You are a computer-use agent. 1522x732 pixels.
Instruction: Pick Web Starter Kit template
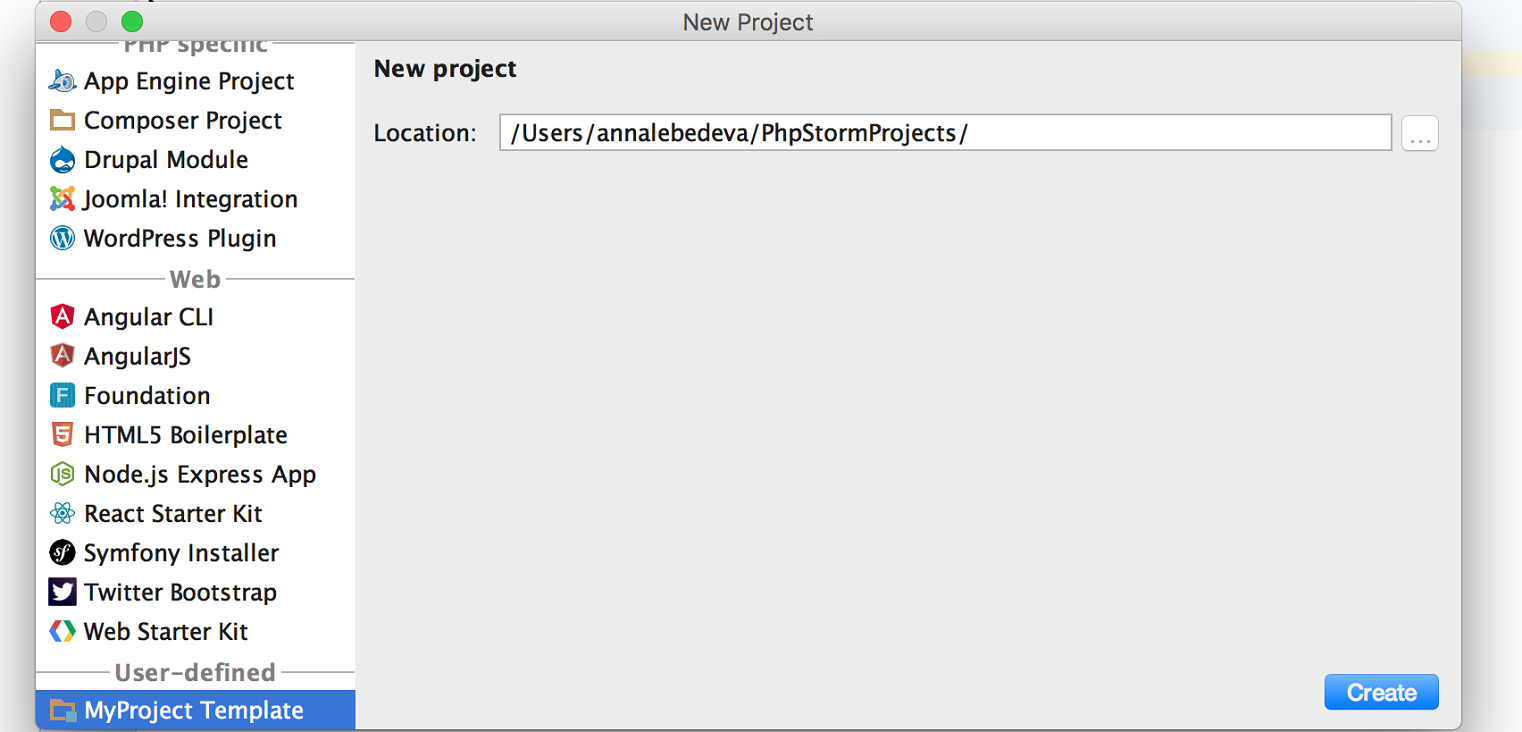click(165, 632)
